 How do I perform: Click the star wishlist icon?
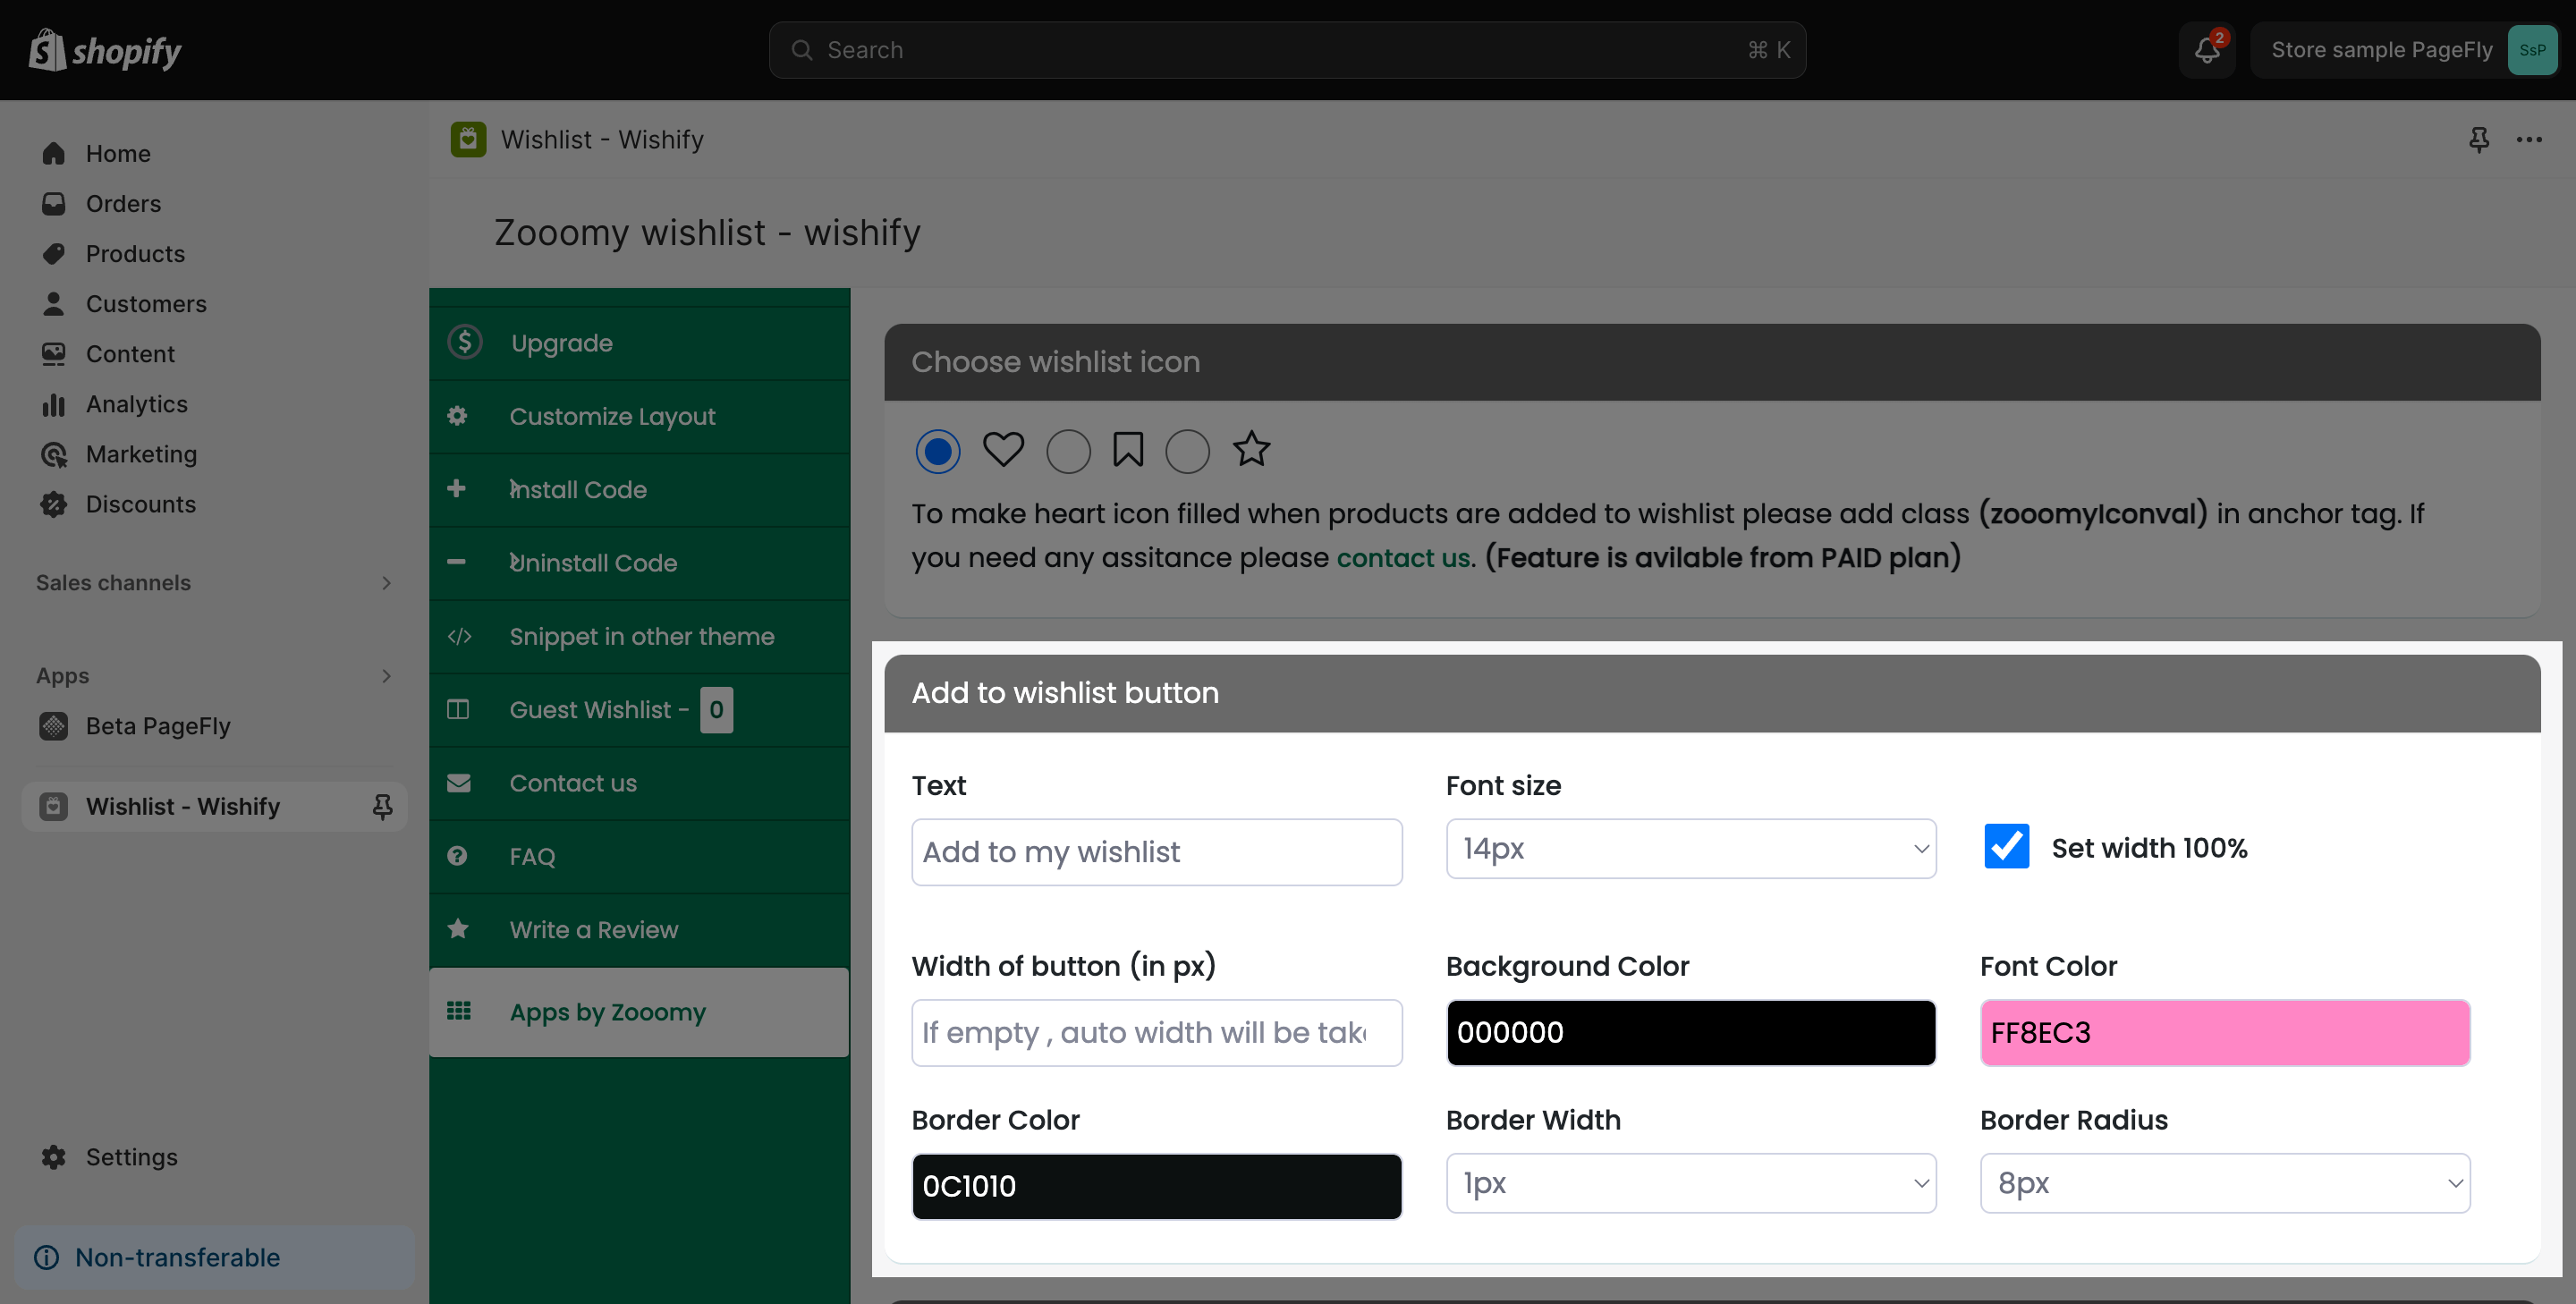pyautogui.click(x=1251, y=449)
